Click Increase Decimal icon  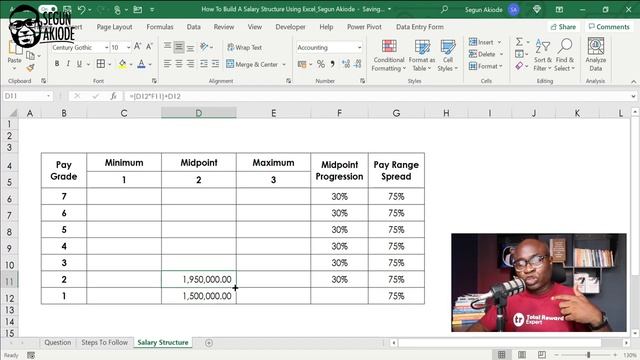[x=346, y=64]
